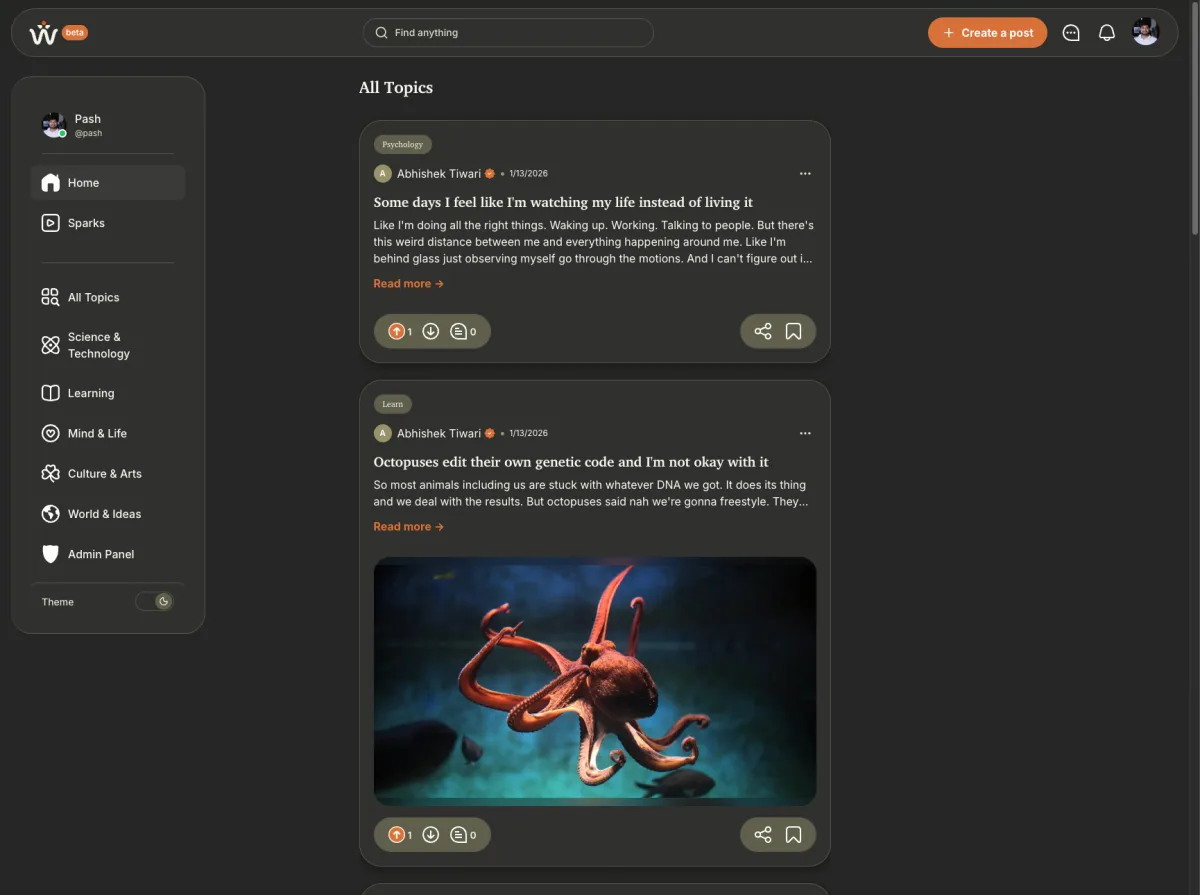Open the options menu on the Psychology post
The height and width of the screenshot is (895, 1200).
tap(806, 173)
